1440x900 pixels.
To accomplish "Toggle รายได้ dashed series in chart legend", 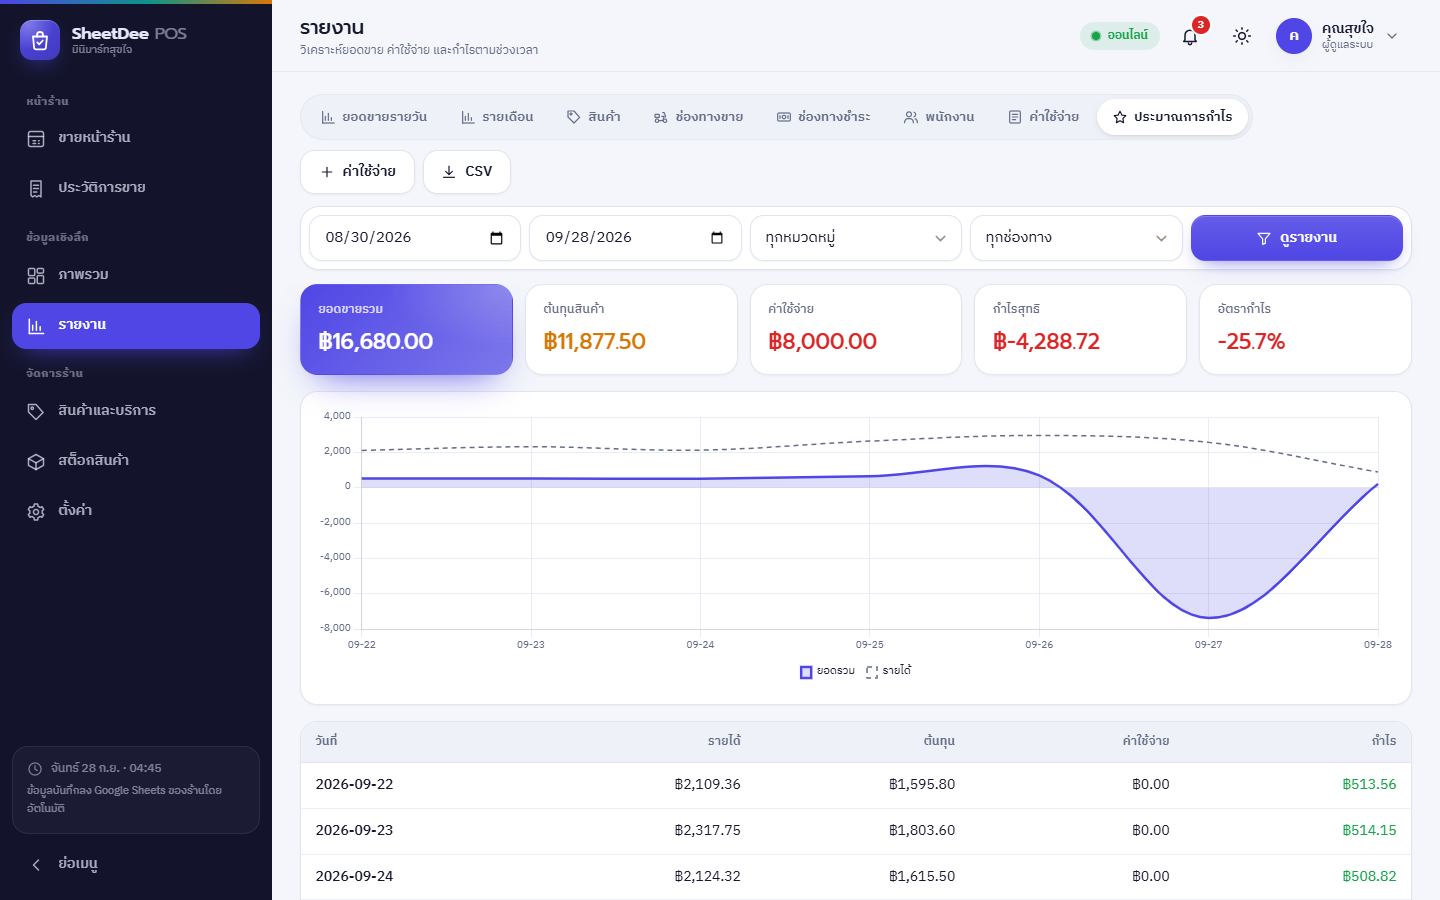I will [889, 671].
